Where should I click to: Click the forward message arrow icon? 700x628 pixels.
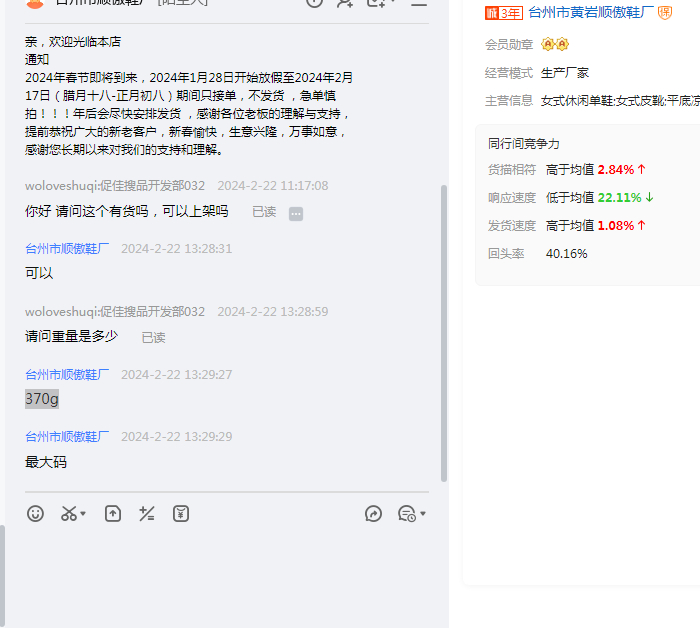pos(374,514)
